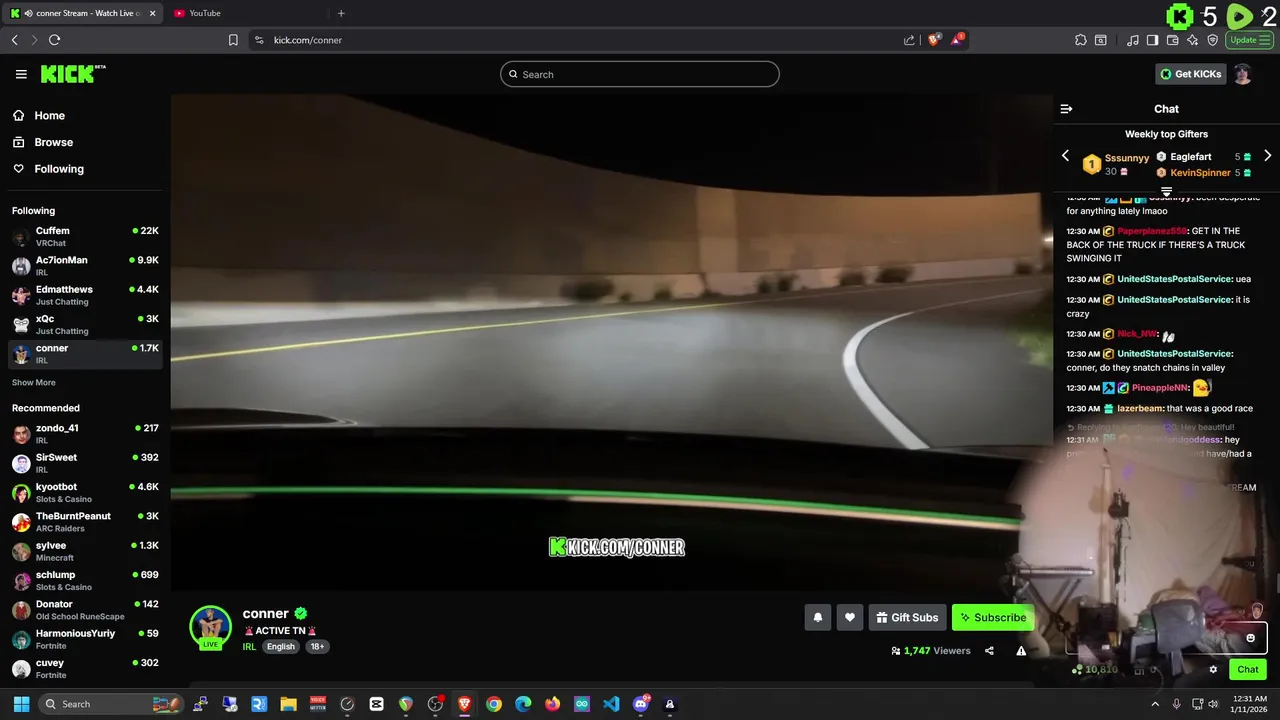
Task: Open browser extensions puzzle icon
Action: click(1080, 40)
